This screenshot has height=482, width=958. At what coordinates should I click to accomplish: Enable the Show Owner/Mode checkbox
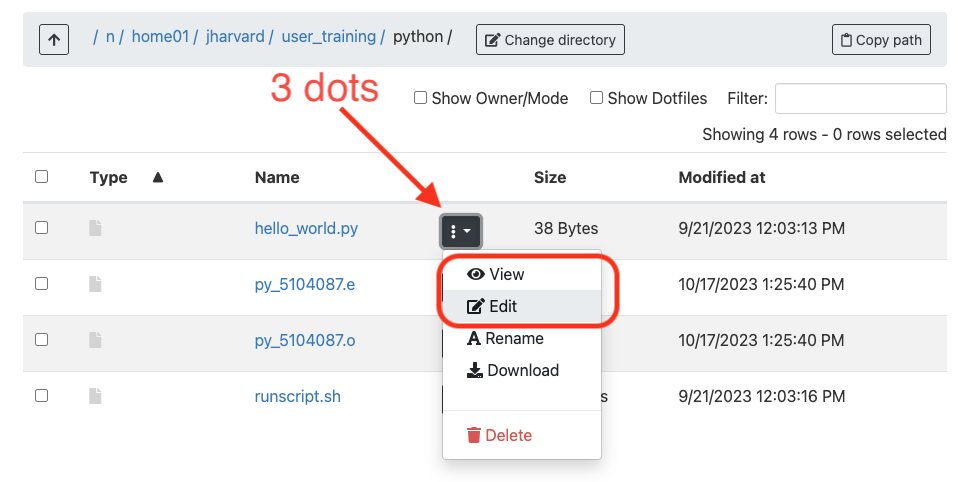pyautogui.click(x=421, y=98)
